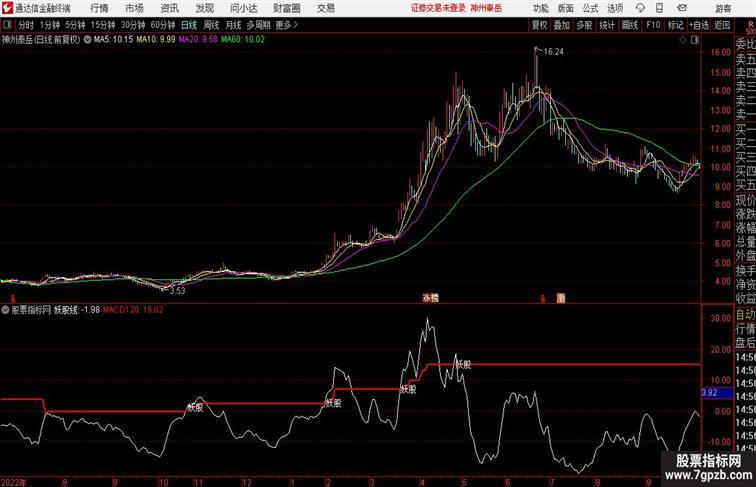Select the 月线 monthly period tab

pyautogui.click(x=233, y=25)
